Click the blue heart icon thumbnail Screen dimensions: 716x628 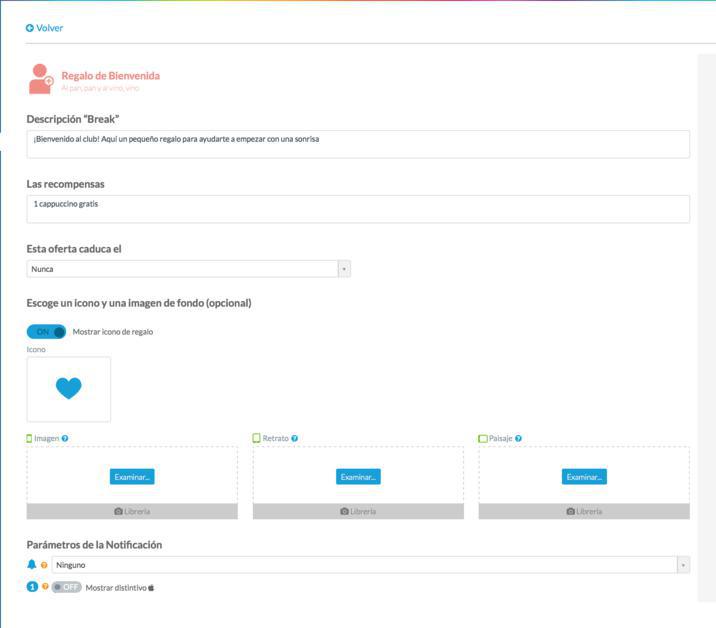tap(68, 389)
